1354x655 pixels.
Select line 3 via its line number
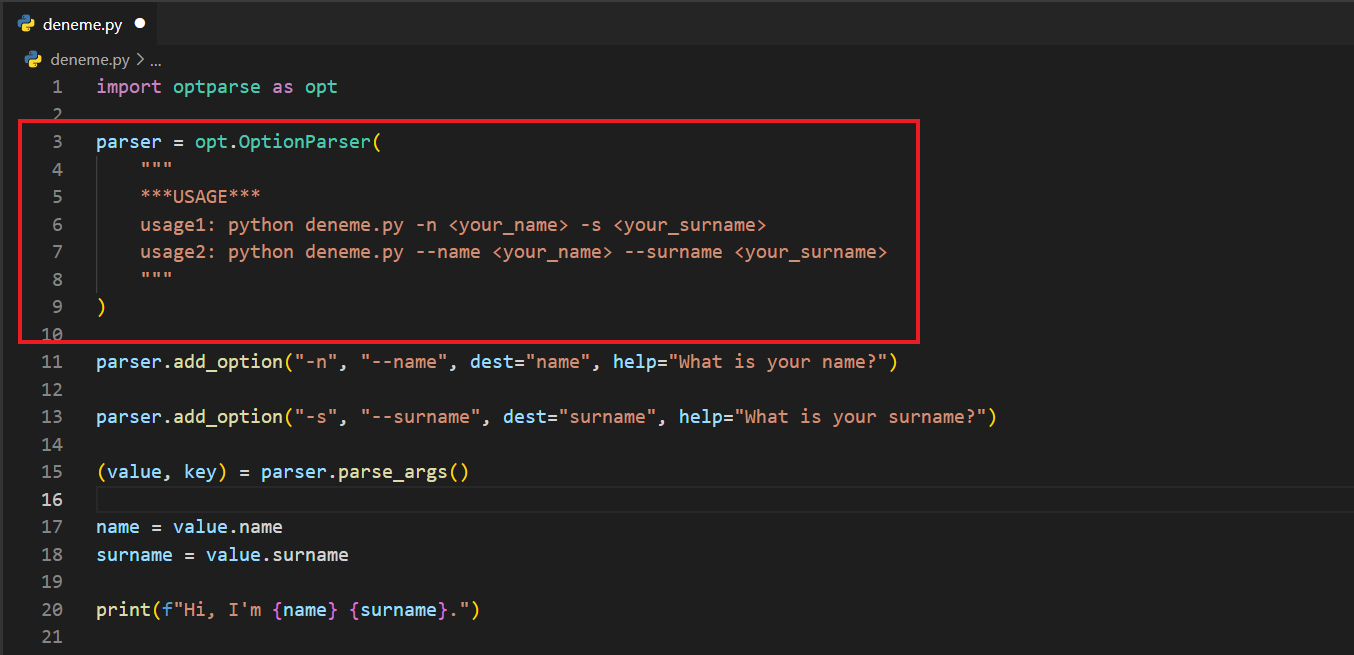point(57,142)
